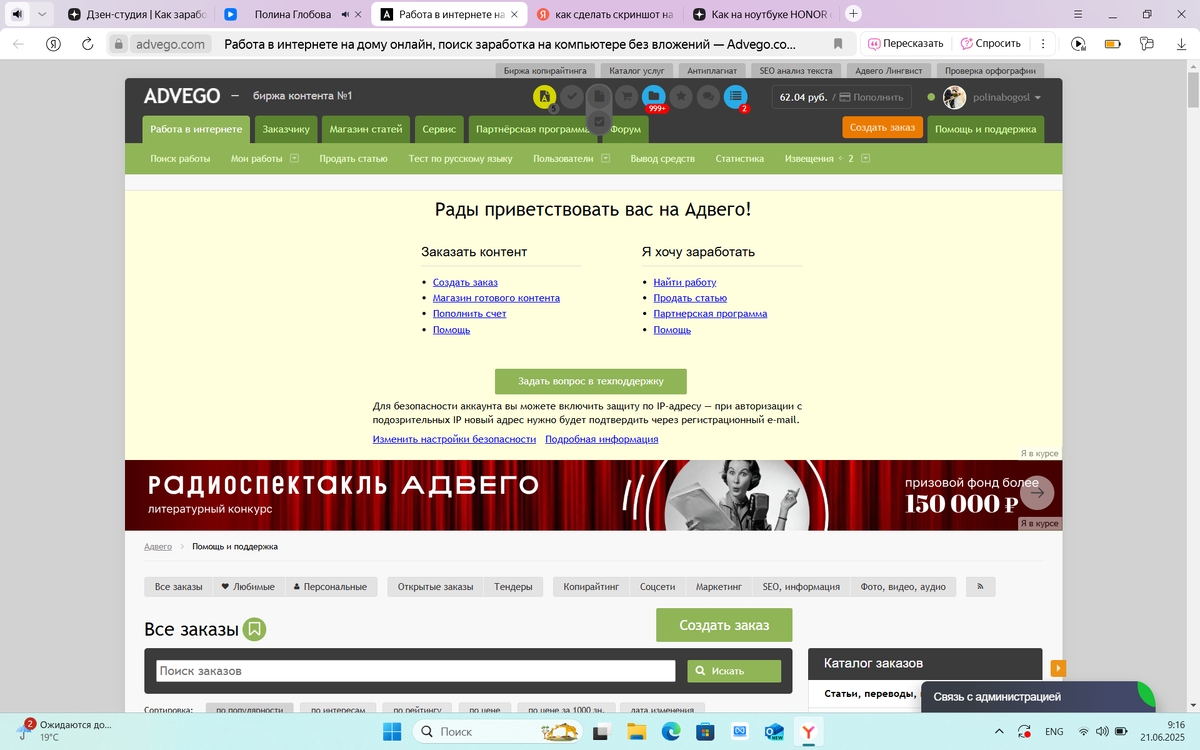Click the page vertical scrollbar thumb

(x=1193, y=92)
